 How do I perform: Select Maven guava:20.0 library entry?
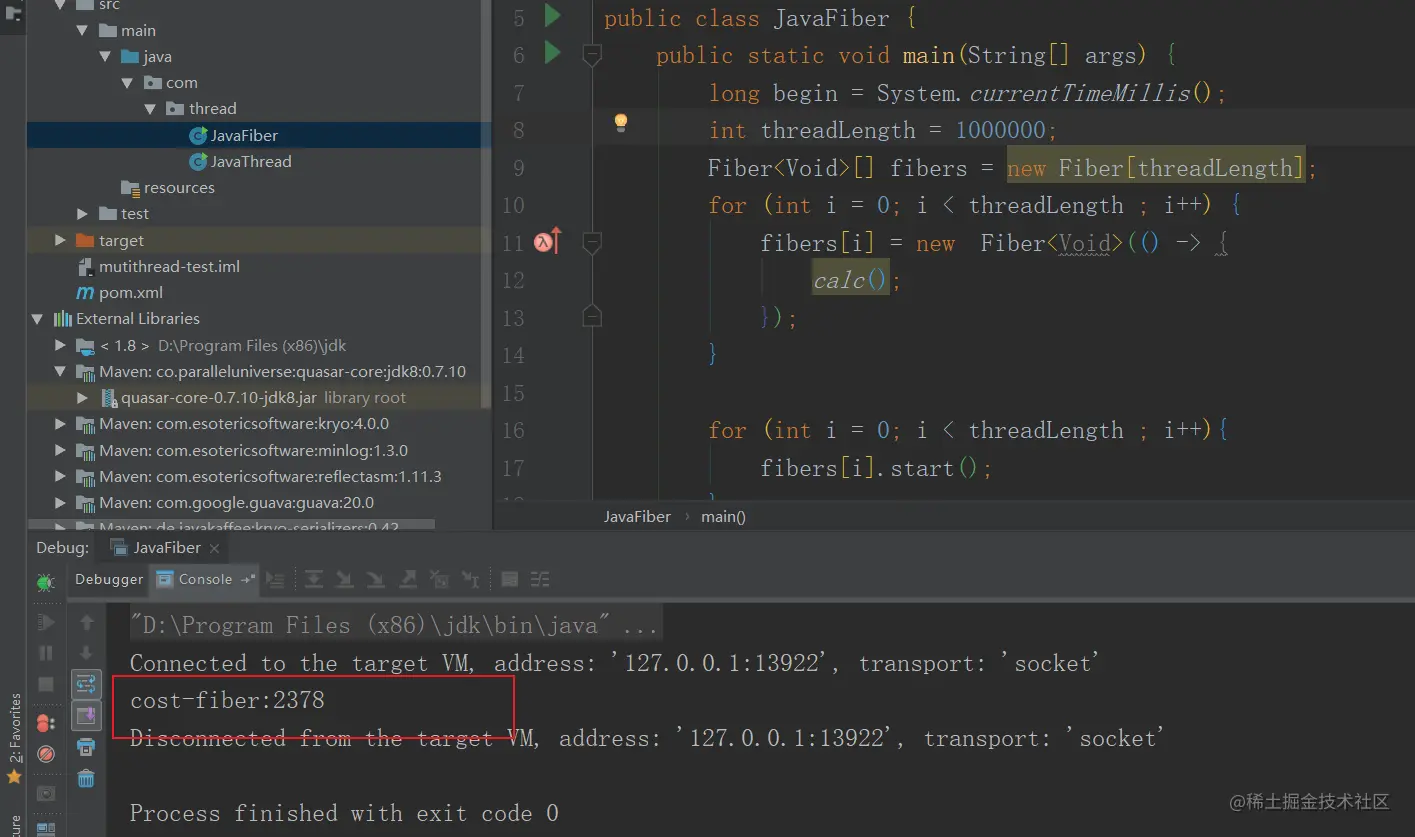point(237,502)
